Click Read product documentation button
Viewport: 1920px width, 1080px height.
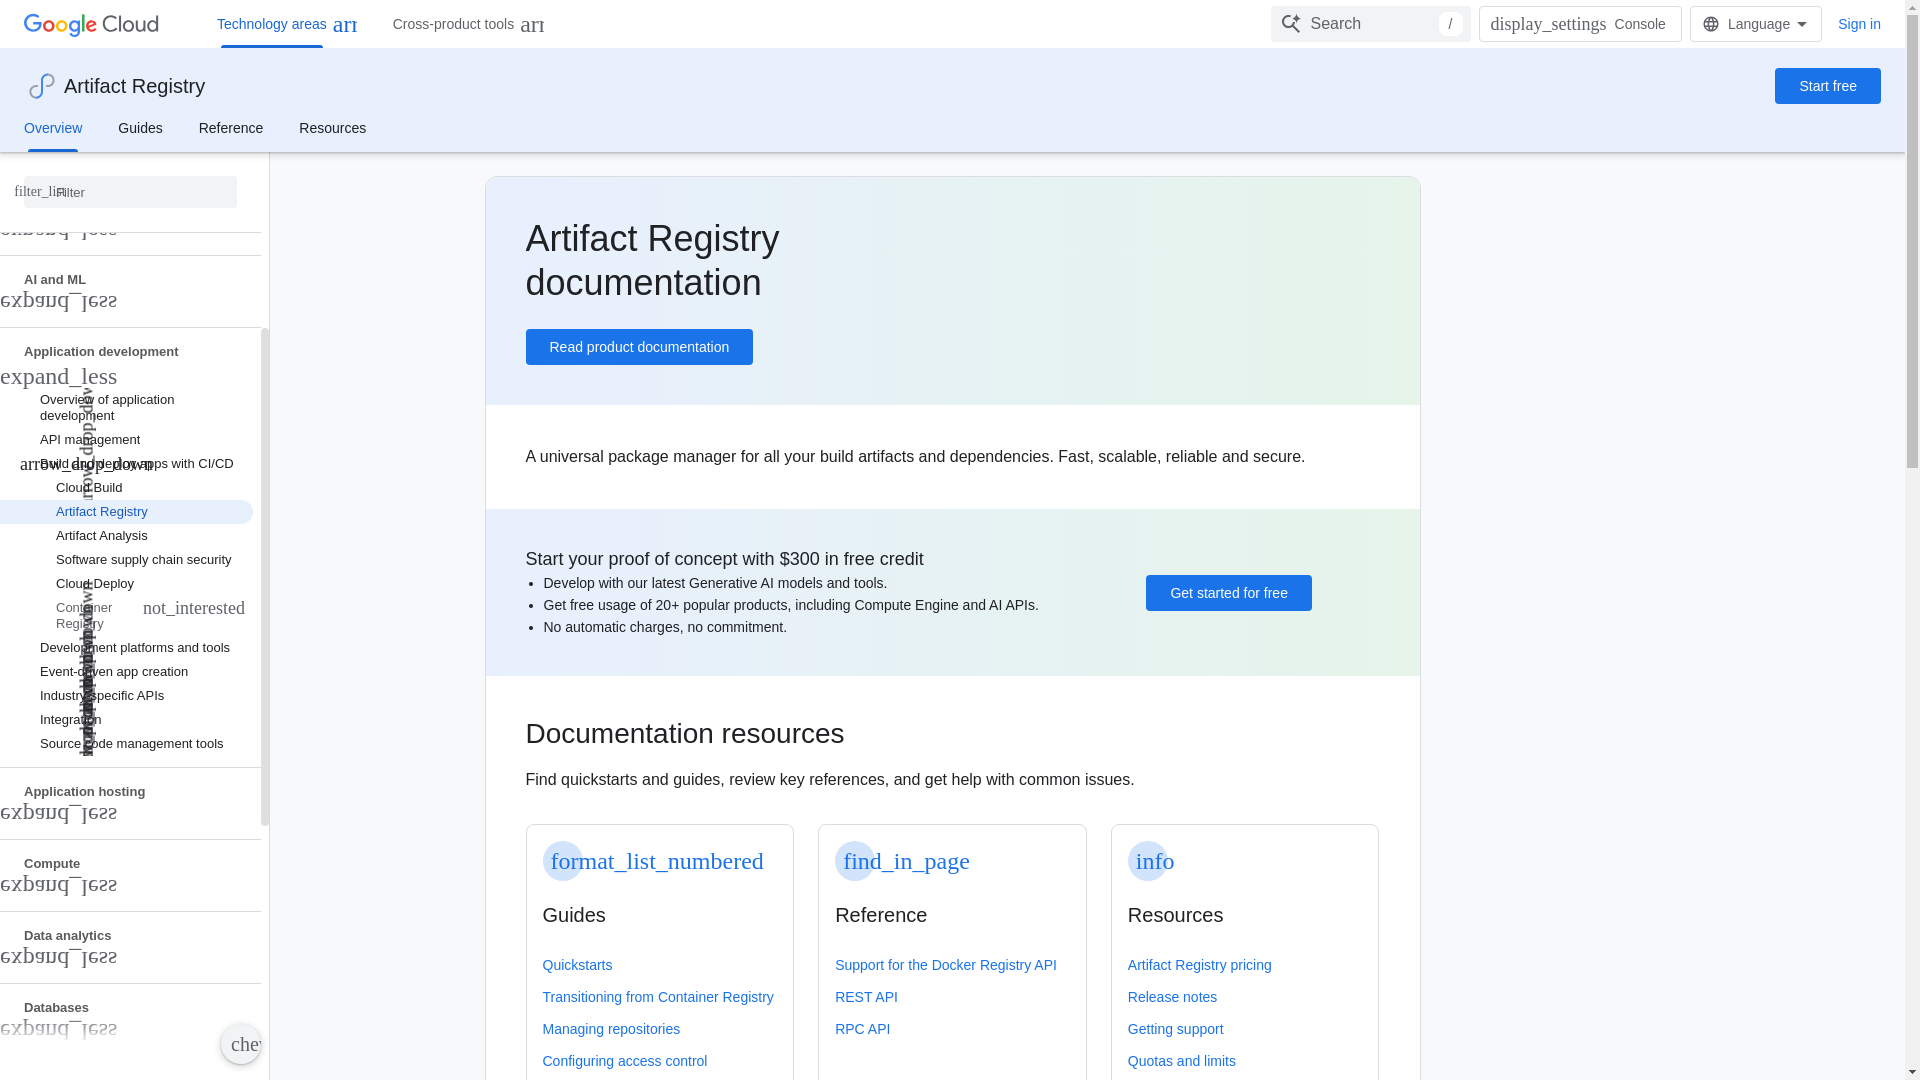(639, 347)
